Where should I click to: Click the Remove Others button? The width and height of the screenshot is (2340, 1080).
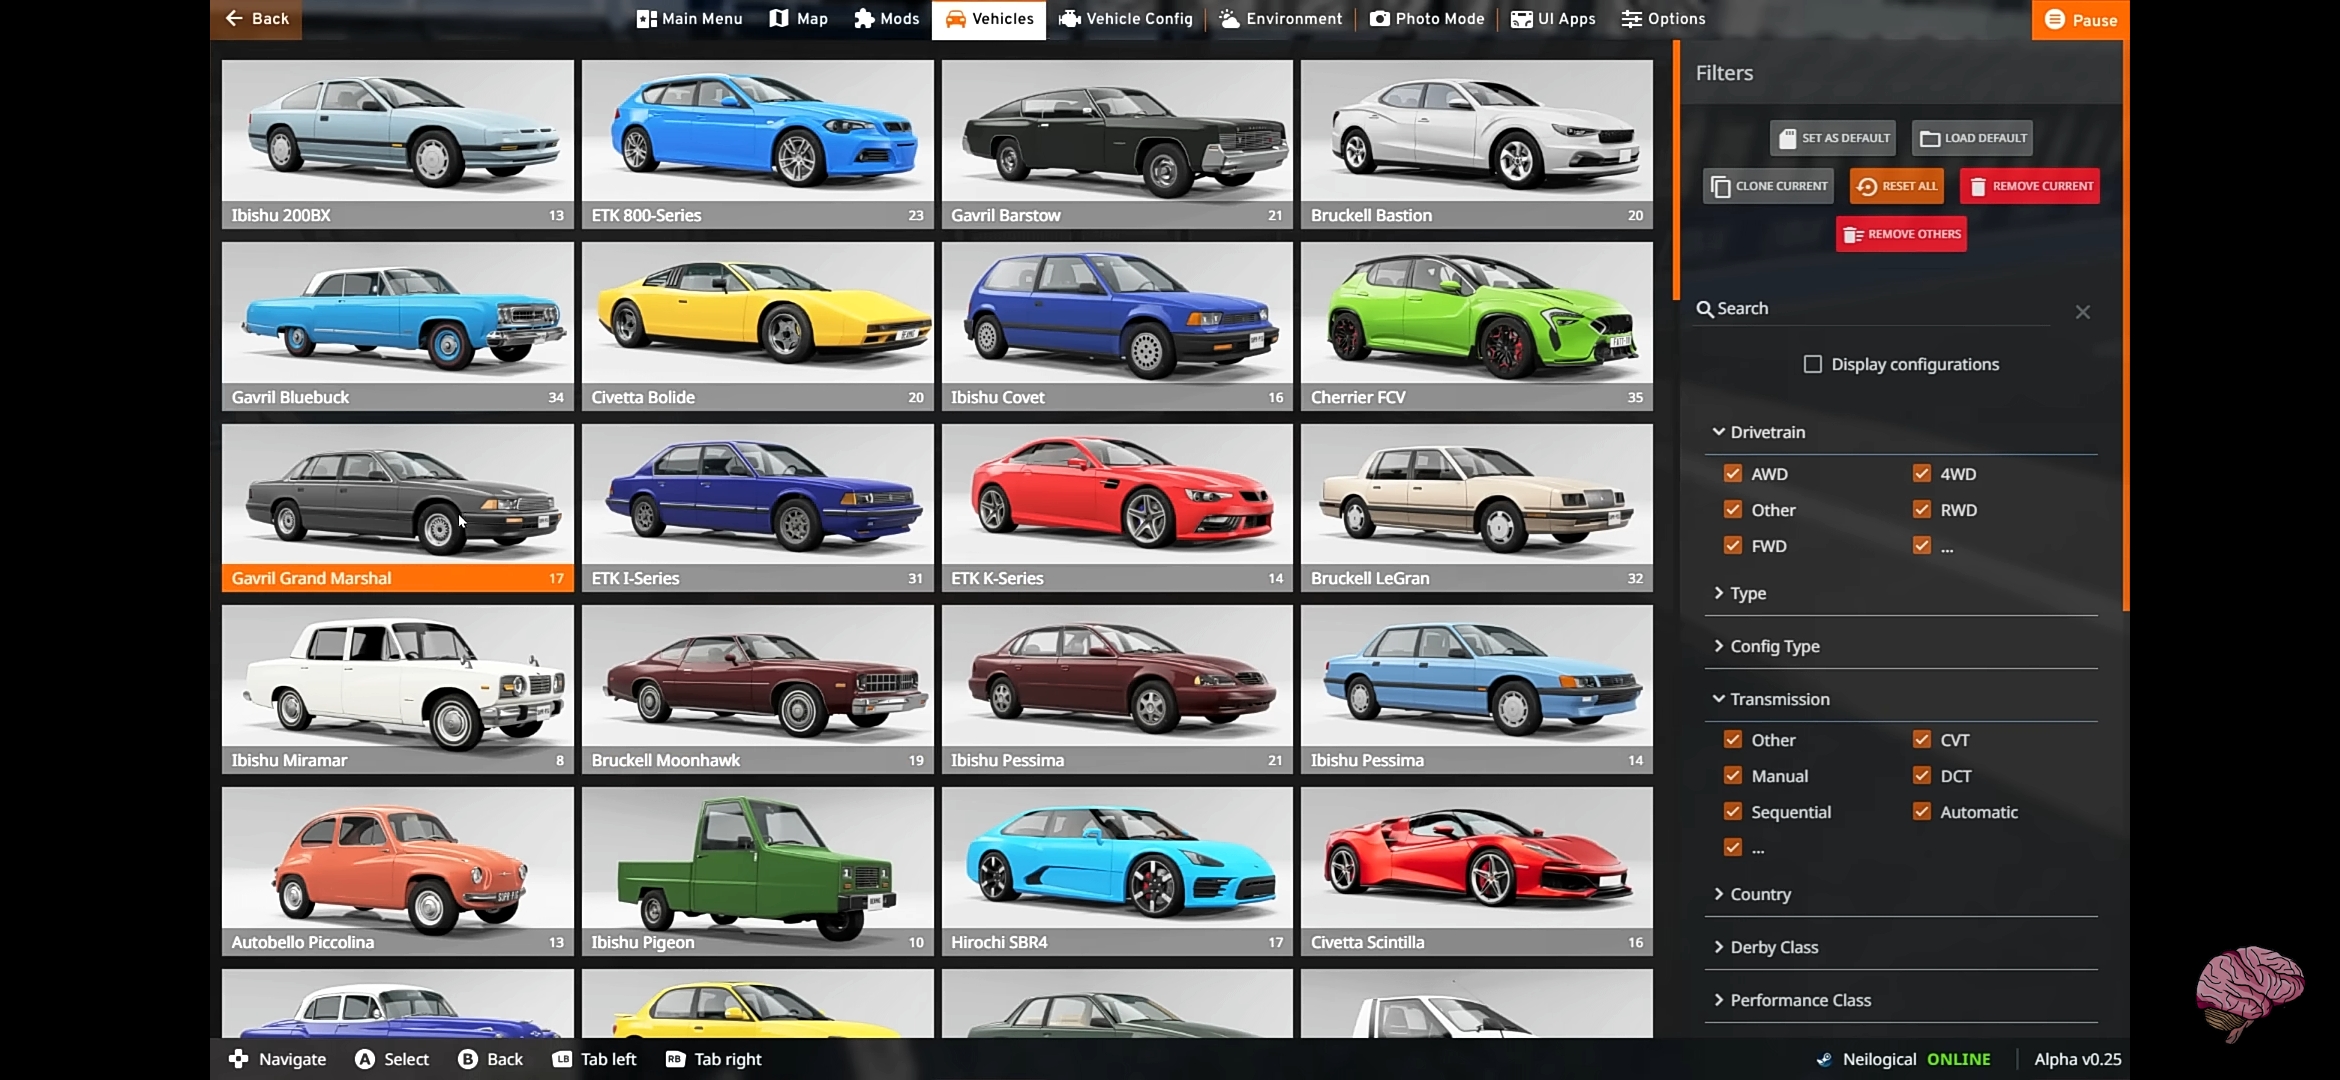coord(1901,234)
